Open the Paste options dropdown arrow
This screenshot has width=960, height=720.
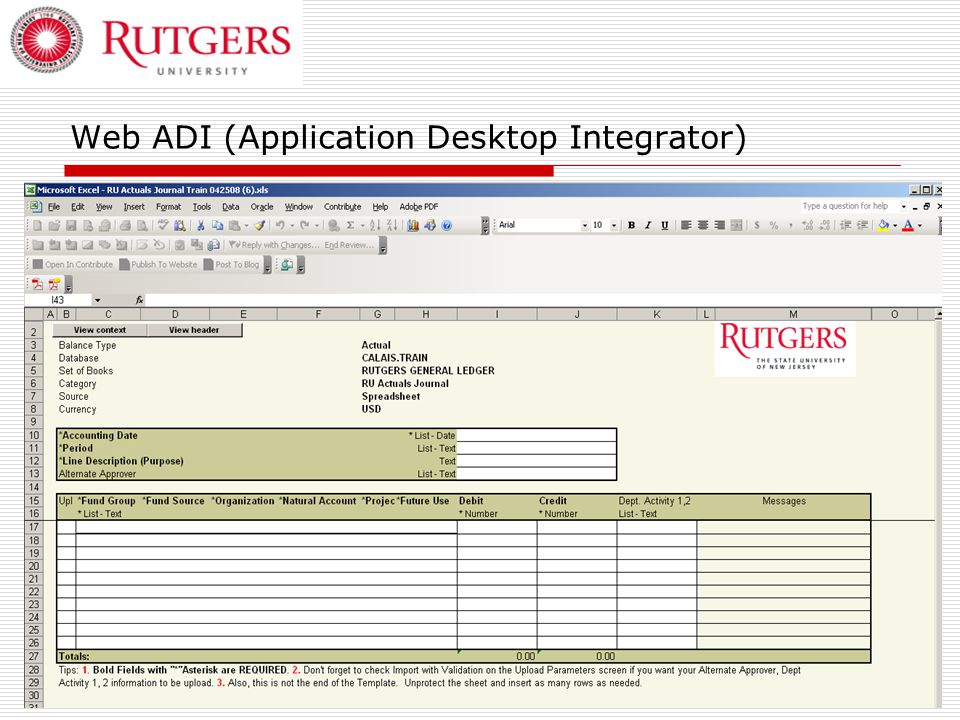click(247, 225)
